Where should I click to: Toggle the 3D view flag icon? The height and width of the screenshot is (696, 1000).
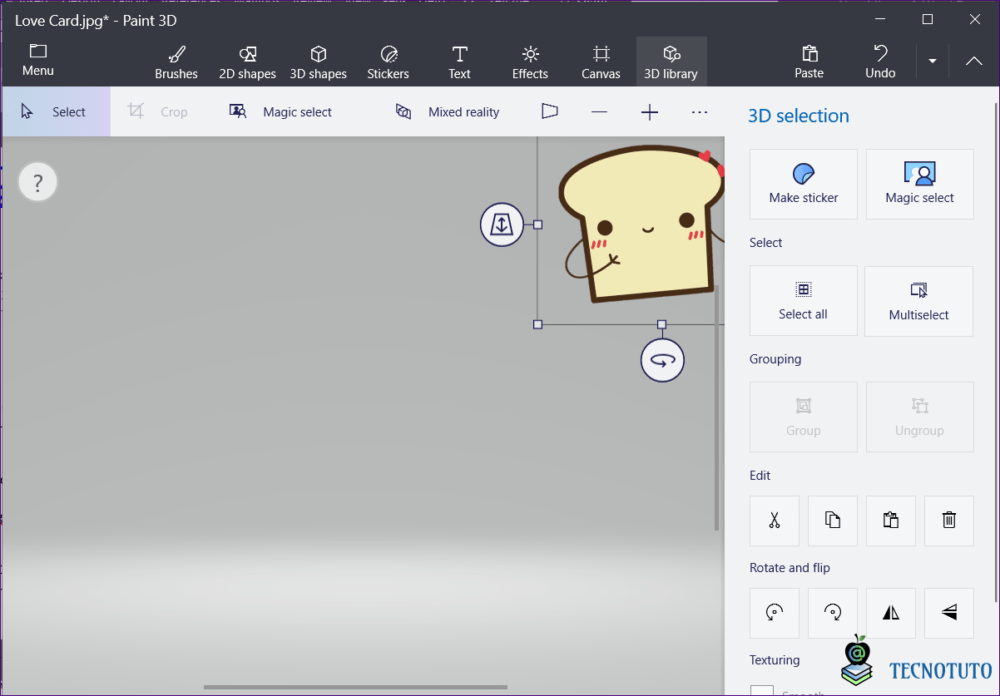[x=549, y=112]
